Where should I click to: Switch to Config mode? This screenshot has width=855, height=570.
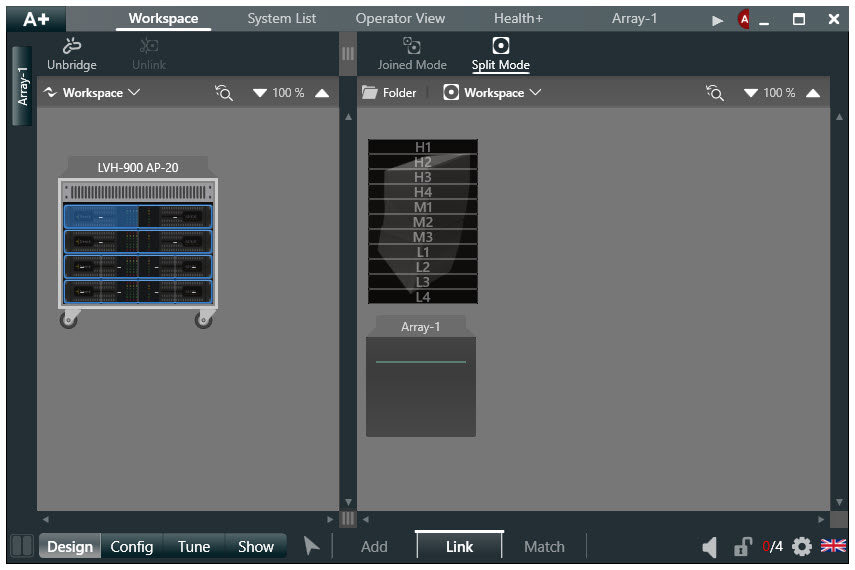(132, 547)
